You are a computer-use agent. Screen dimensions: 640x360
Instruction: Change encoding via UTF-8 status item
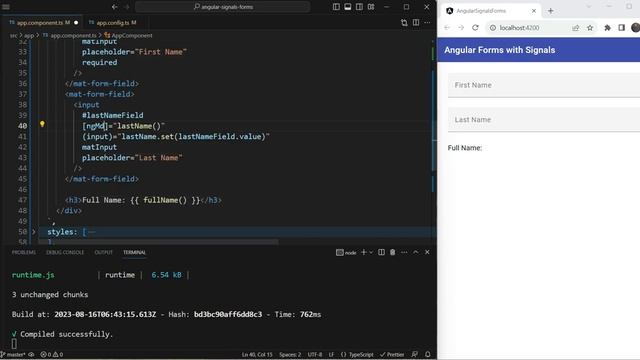(315, 355)
